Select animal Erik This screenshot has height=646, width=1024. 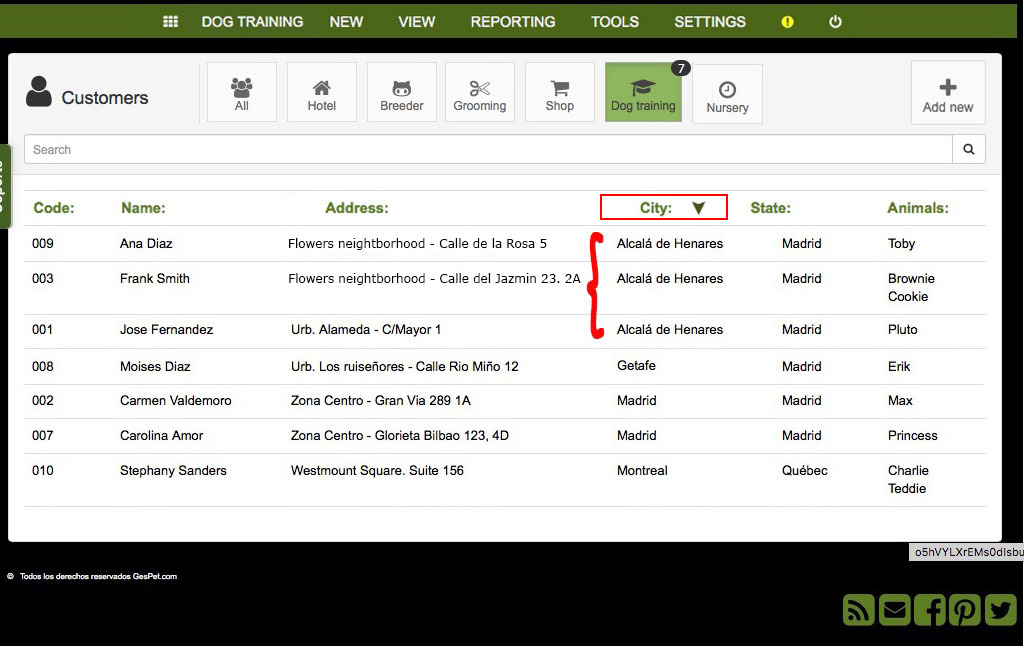[899, 366]
